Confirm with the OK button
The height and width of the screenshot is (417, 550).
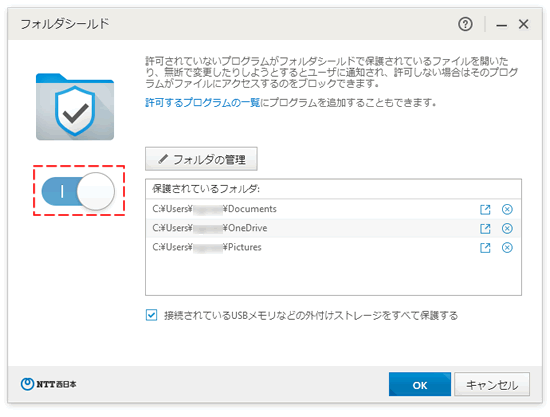(x=420, y=384)
